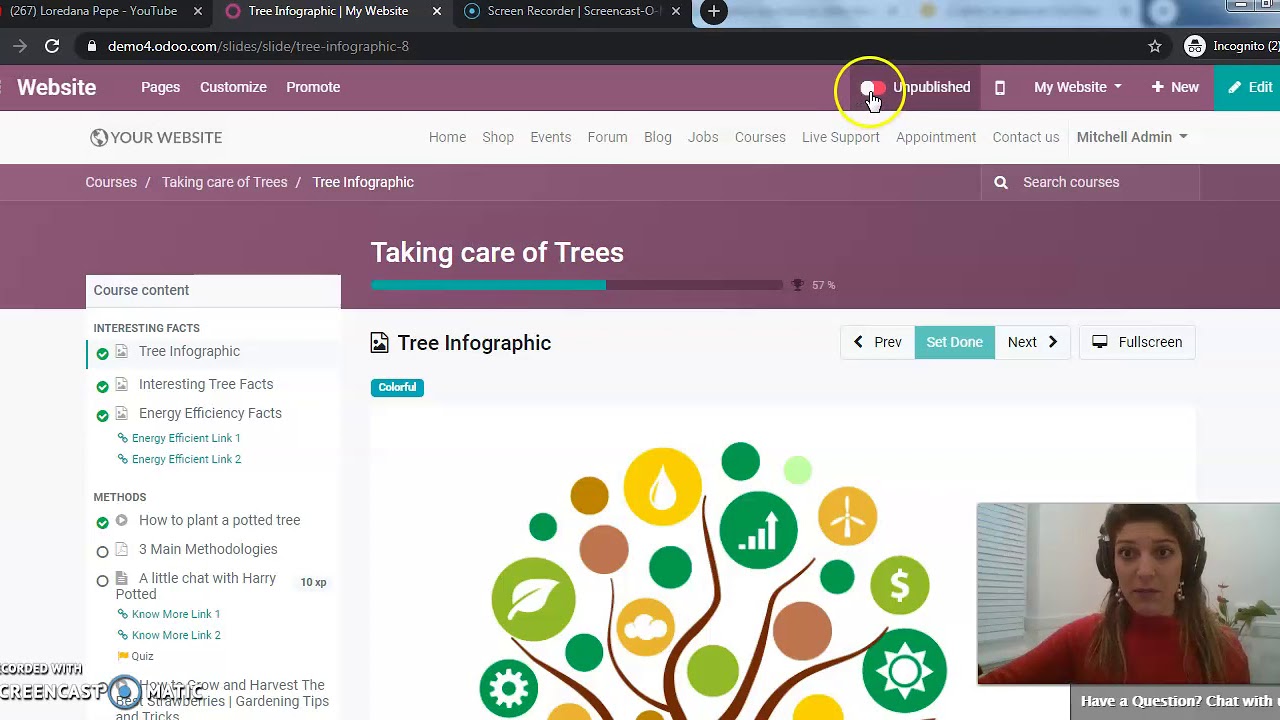
Task: Switch to the Screen Recorder Screencast tab
Action: point(572,11)
